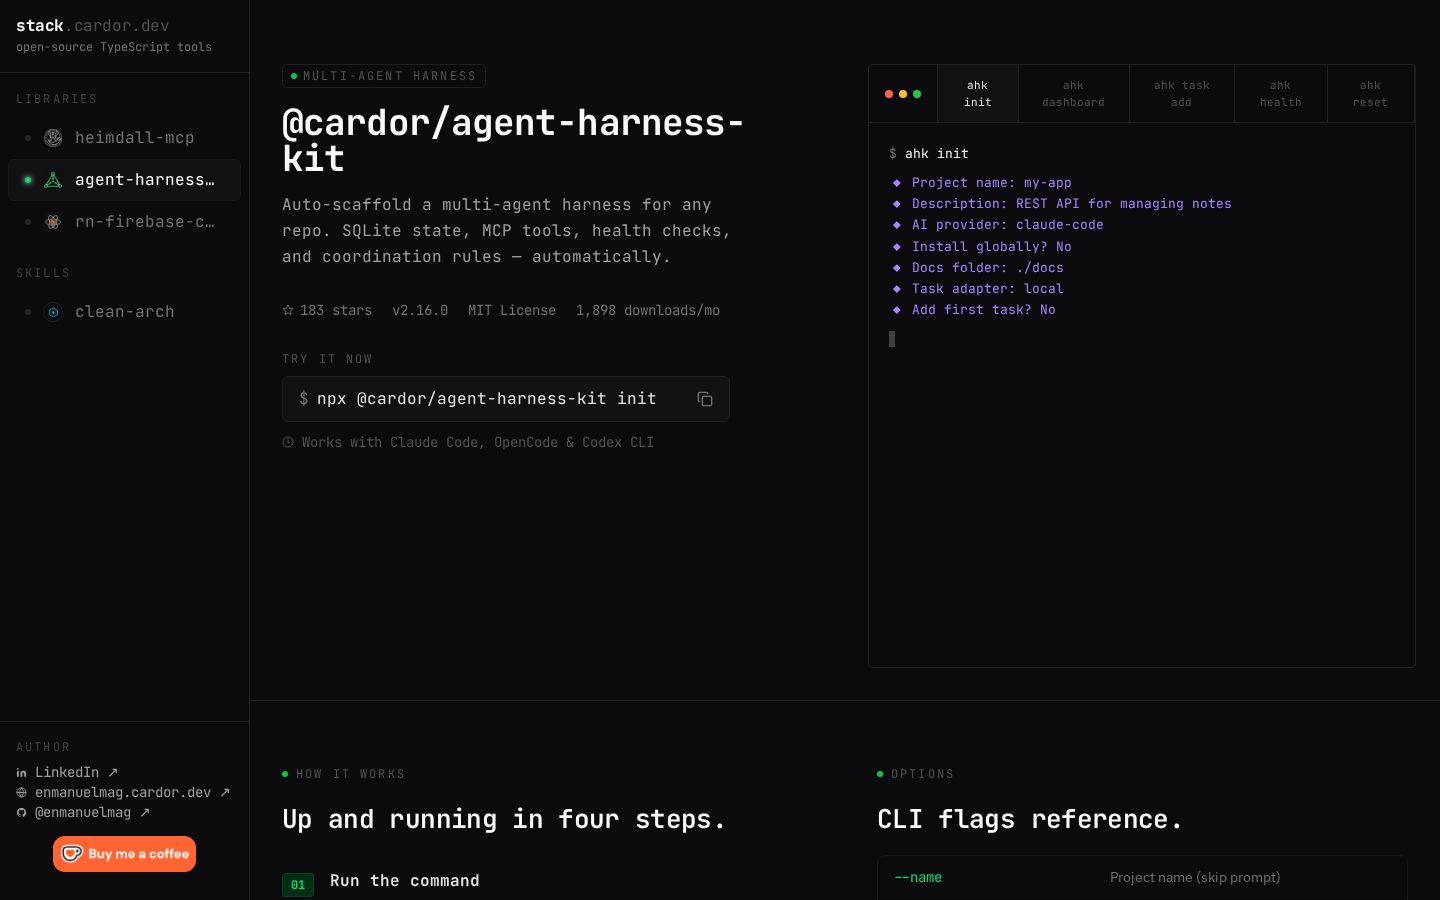Click the coffee cup icon on donate button
1440x900 pixels.
[x=72, y=853]
